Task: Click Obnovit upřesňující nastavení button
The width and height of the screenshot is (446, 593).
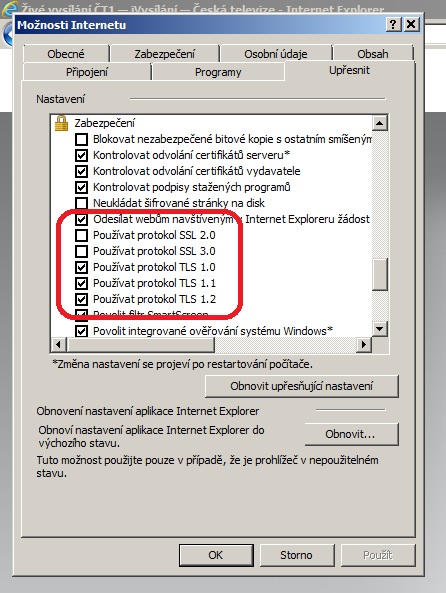Action: [x=301, y=386]
